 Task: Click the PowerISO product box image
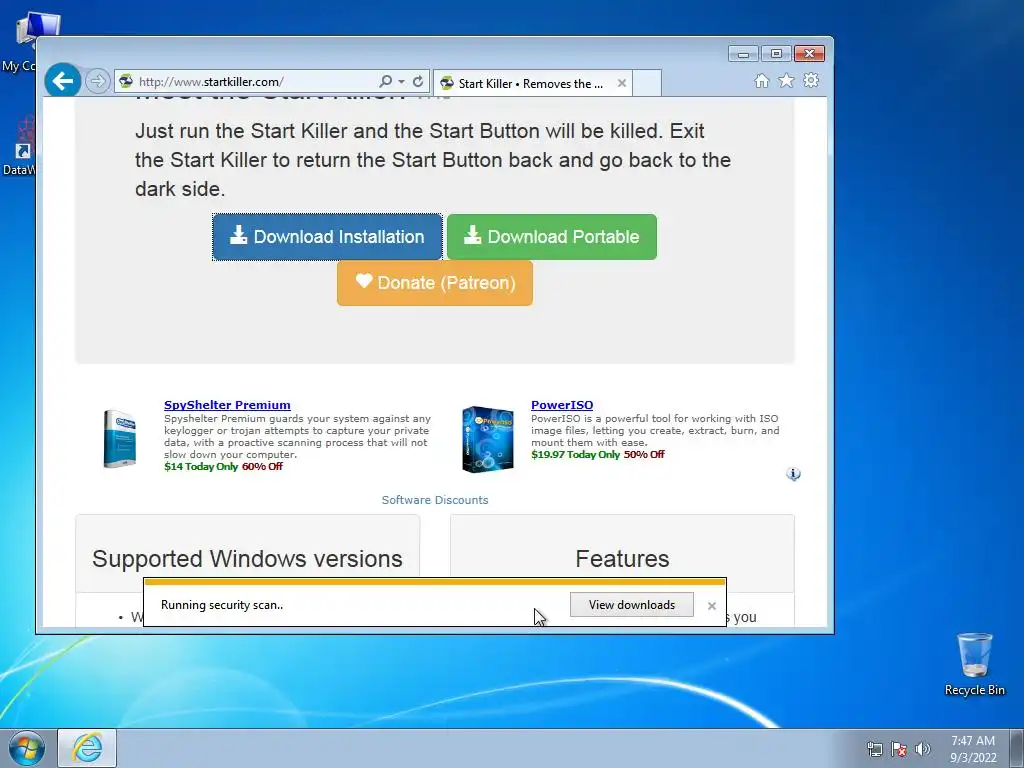(488, 439)
